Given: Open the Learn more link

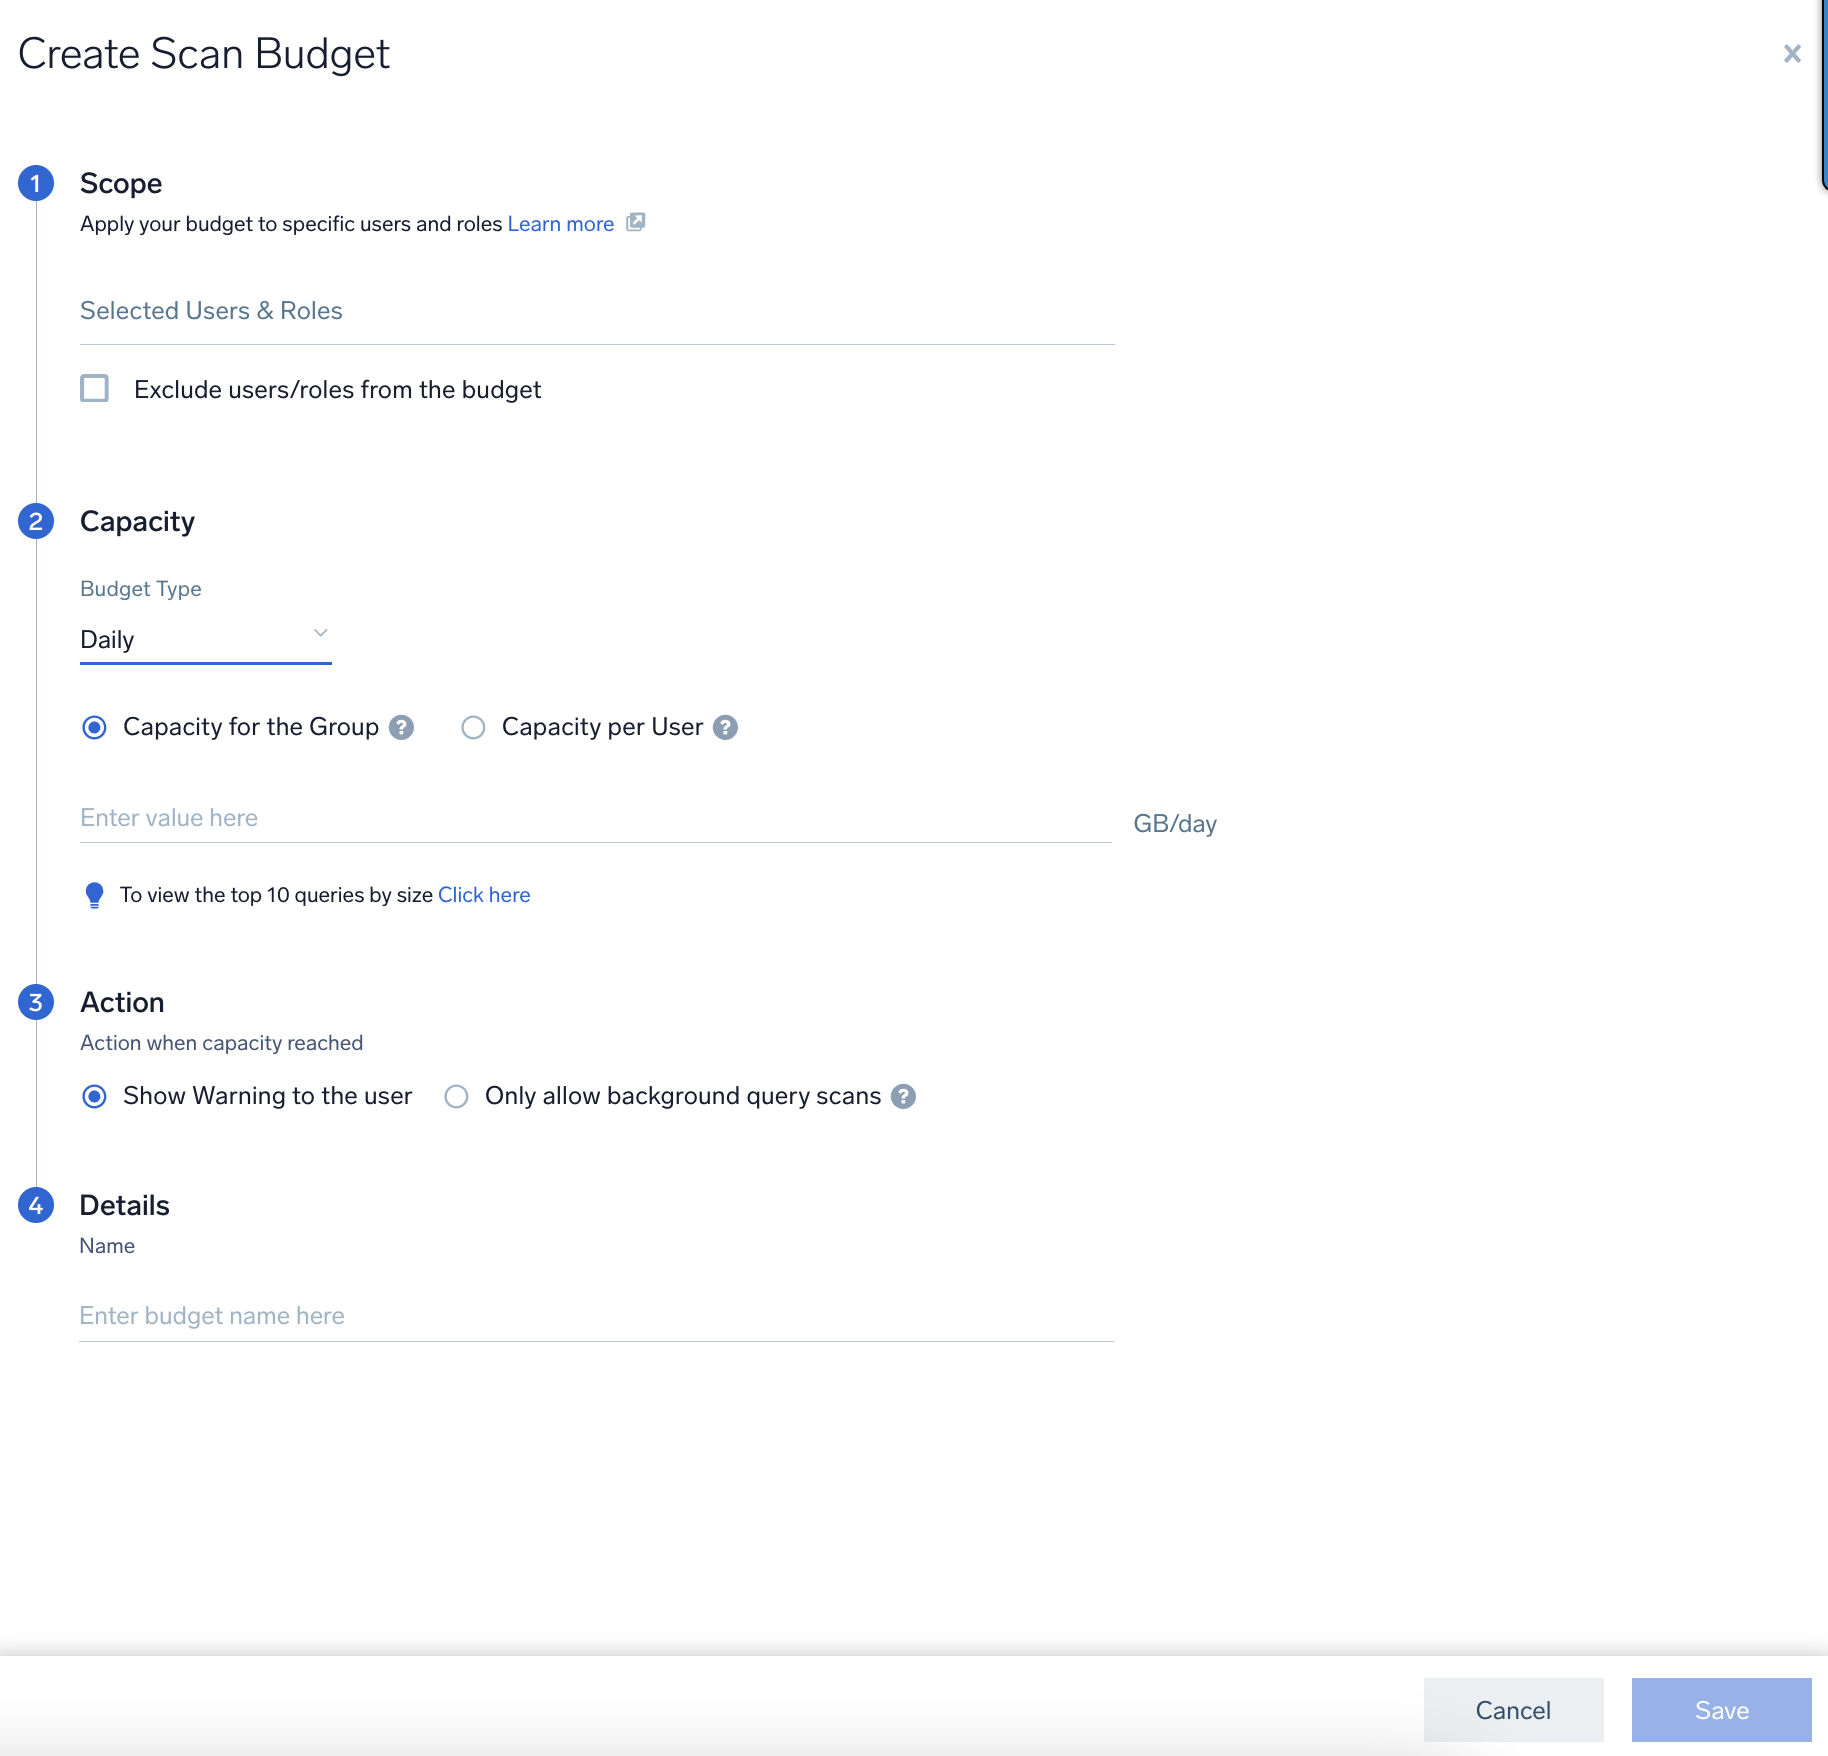Looking at the screenshot, I should click(560, 223).
